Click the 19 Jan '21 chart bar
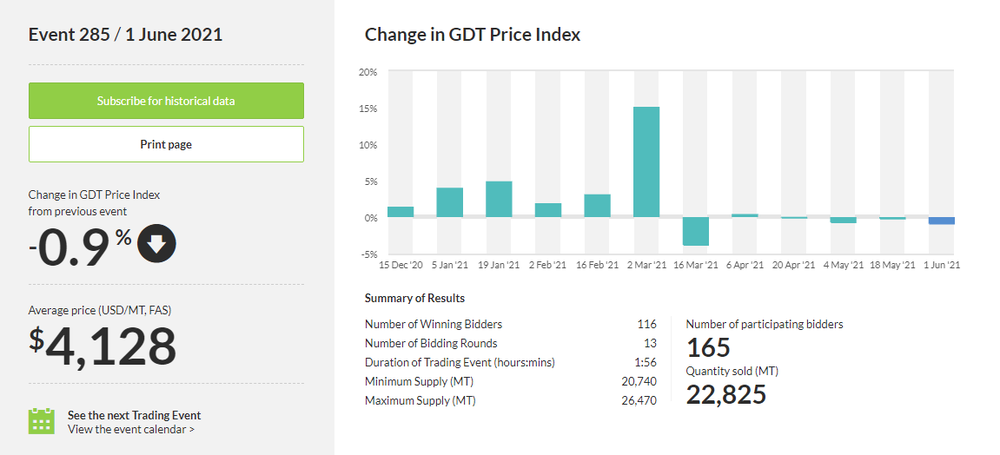 pyautogui.click(x=498, y=199)
